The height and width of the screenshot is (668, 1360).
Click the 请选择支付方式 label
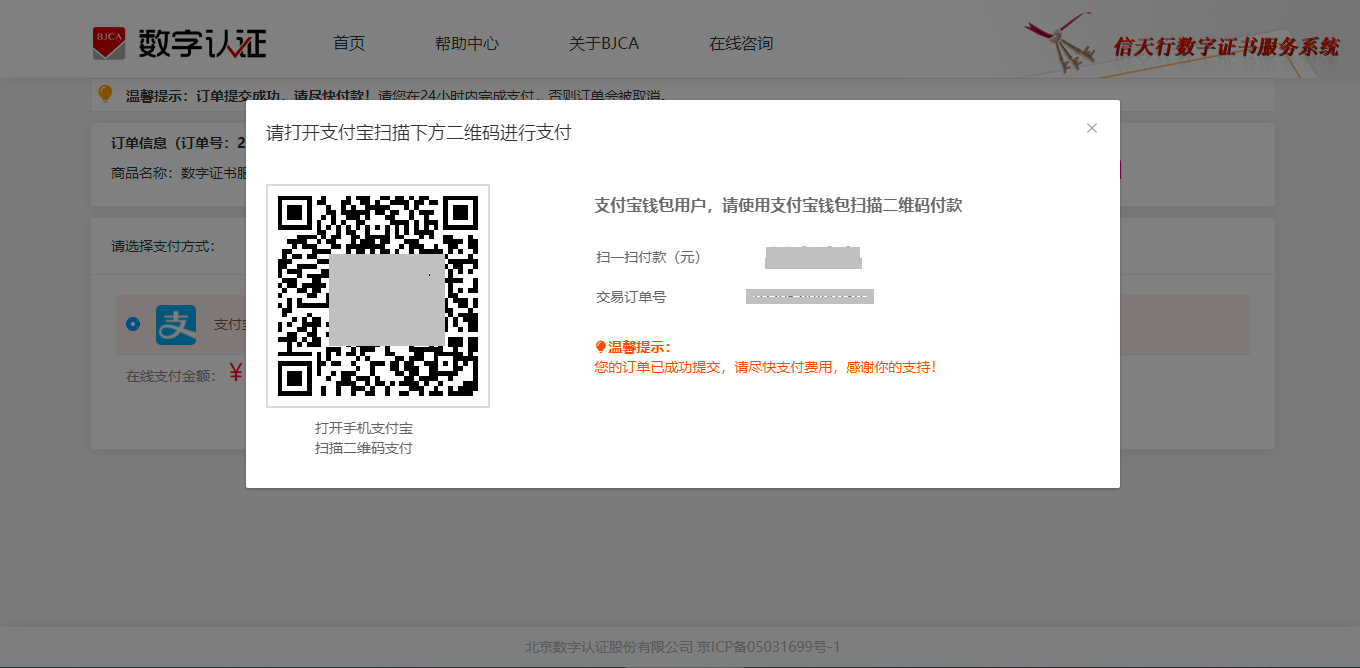(163, 246)
